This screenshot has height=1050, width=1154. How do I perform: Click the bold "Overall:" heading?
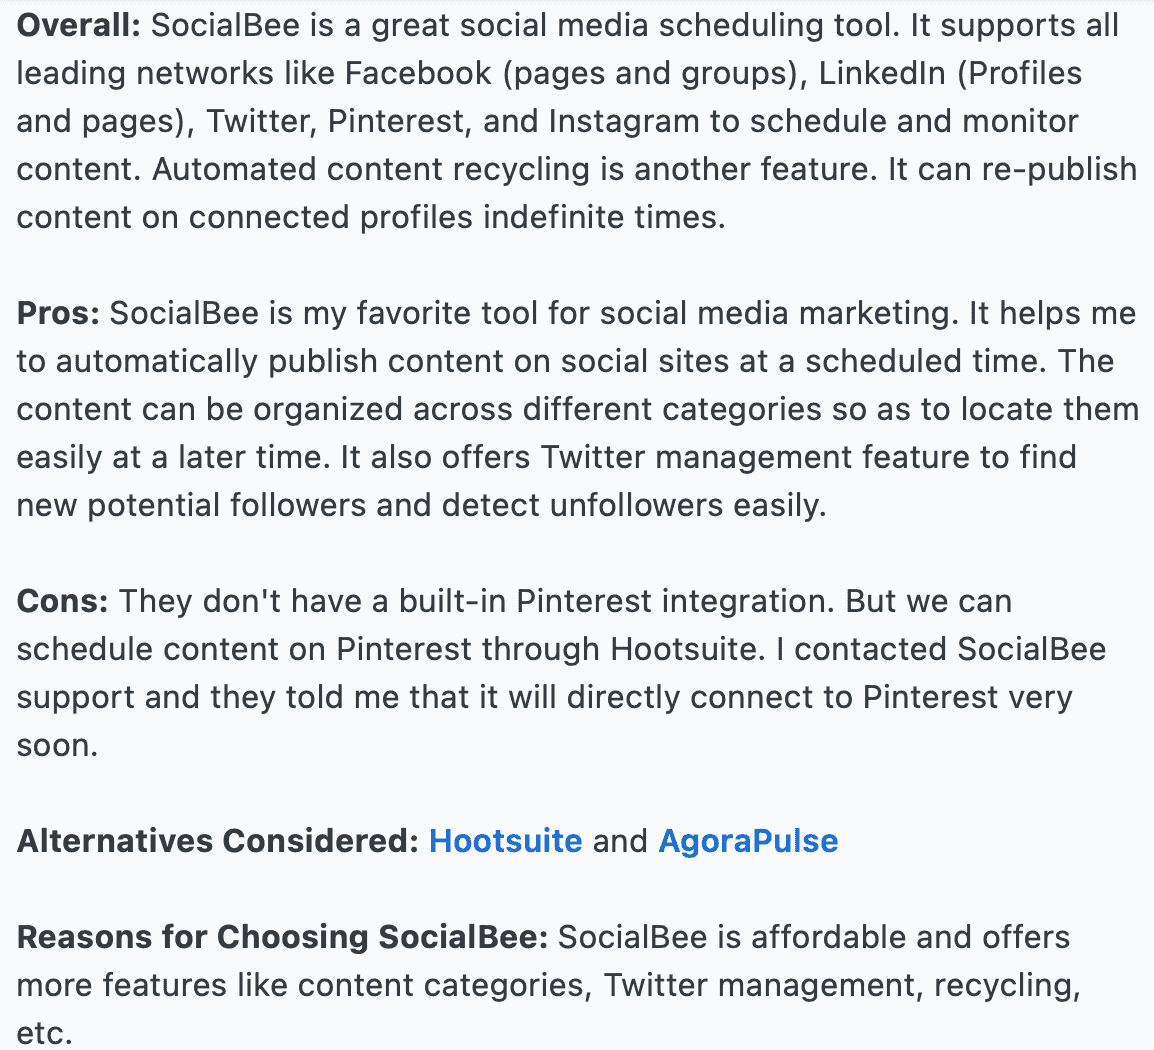(79, 25)
